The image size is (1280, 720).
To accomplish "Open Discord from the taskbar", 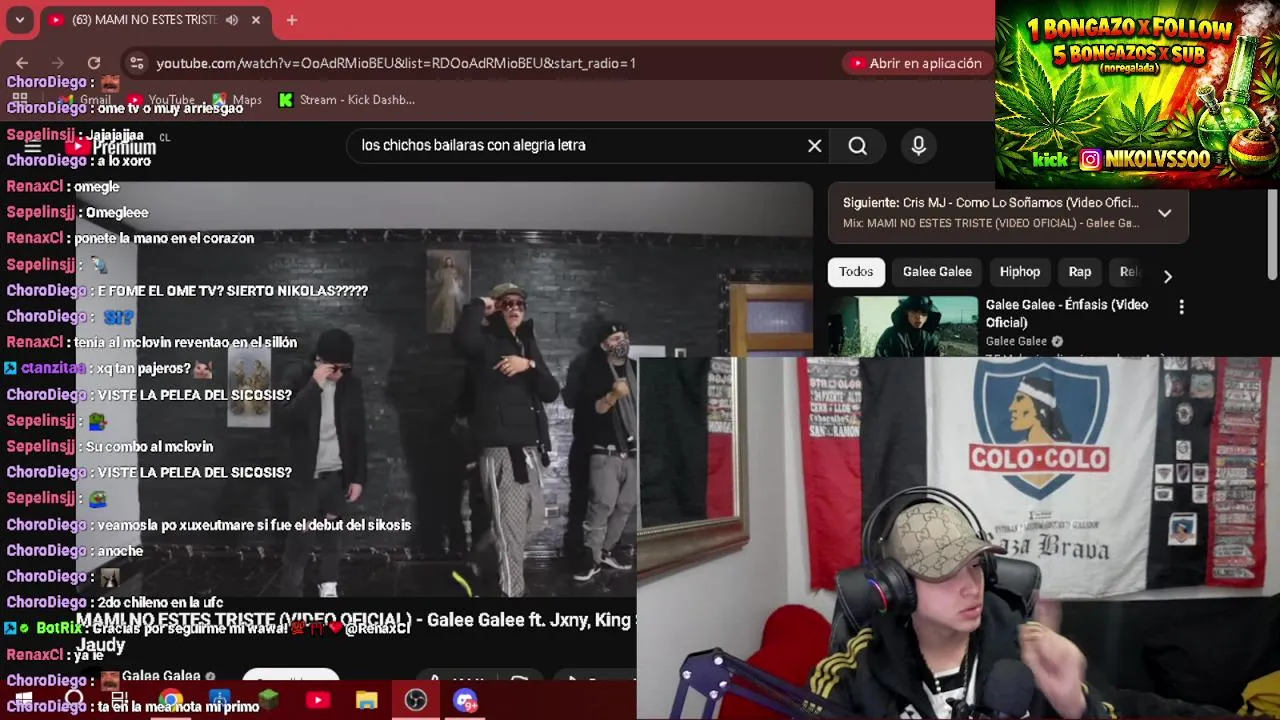I will pyautogui.click(x=465, y=701).
